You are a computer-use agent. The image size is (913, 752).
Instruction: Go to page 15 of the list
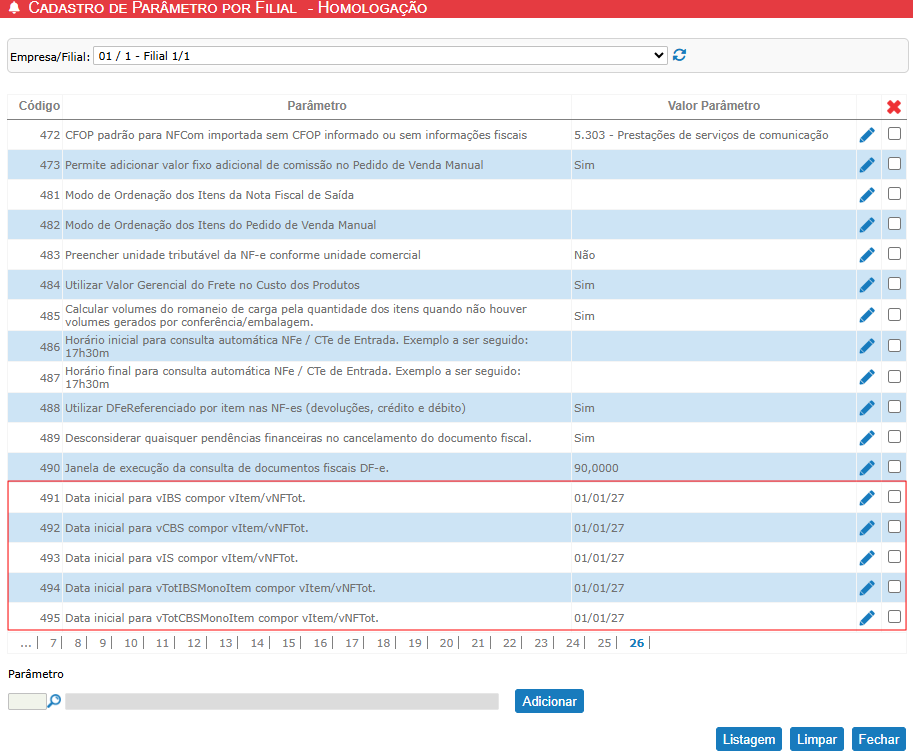[289, 643]
